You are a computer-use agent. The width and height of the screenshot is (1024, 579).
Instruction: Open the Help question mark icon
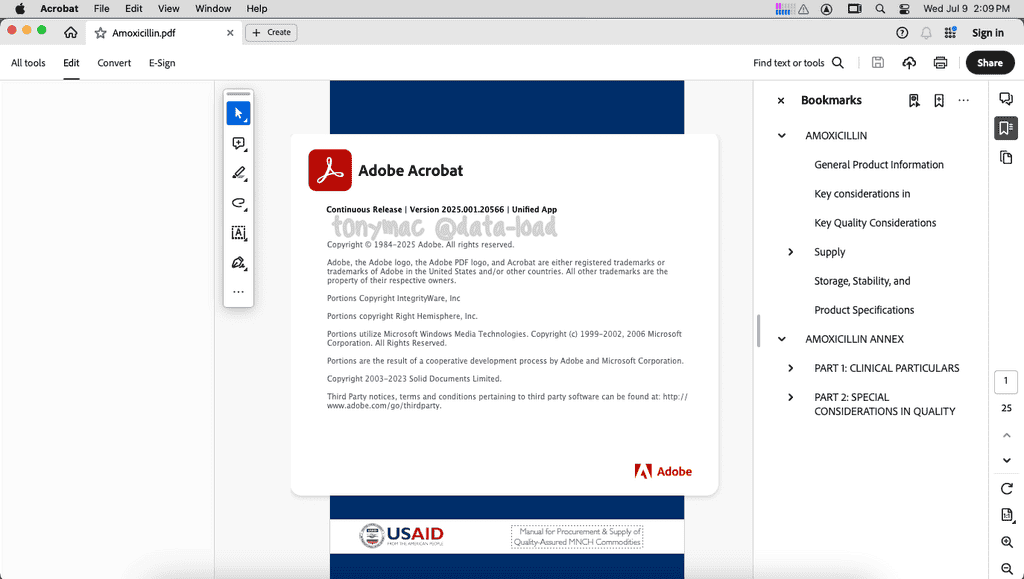[x=902, y=33]
